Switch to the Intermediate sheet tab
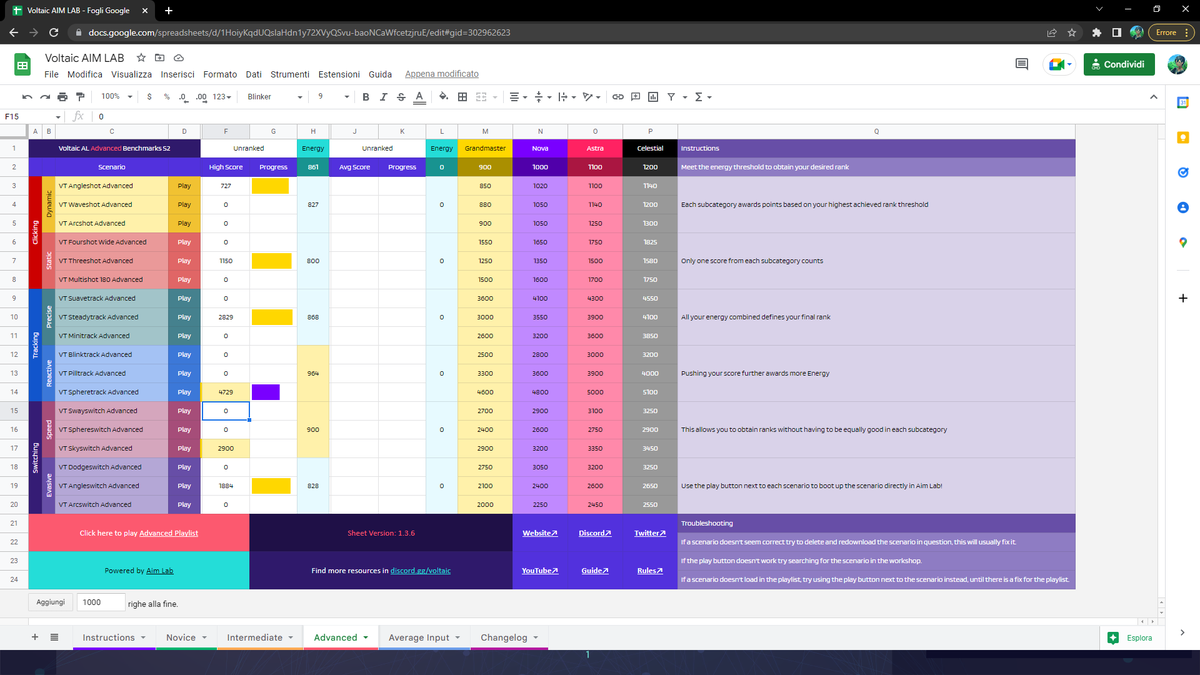 261,637
